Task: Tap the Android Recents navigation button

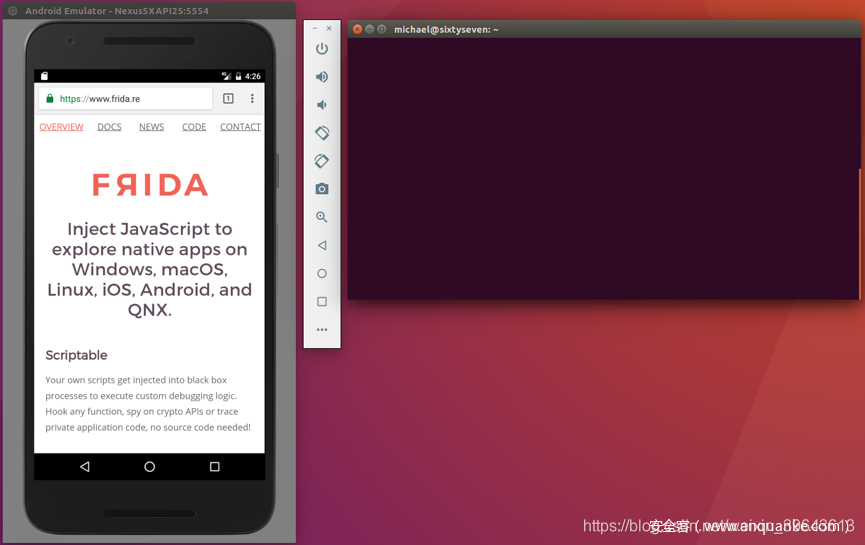Action: click(215, 467)
